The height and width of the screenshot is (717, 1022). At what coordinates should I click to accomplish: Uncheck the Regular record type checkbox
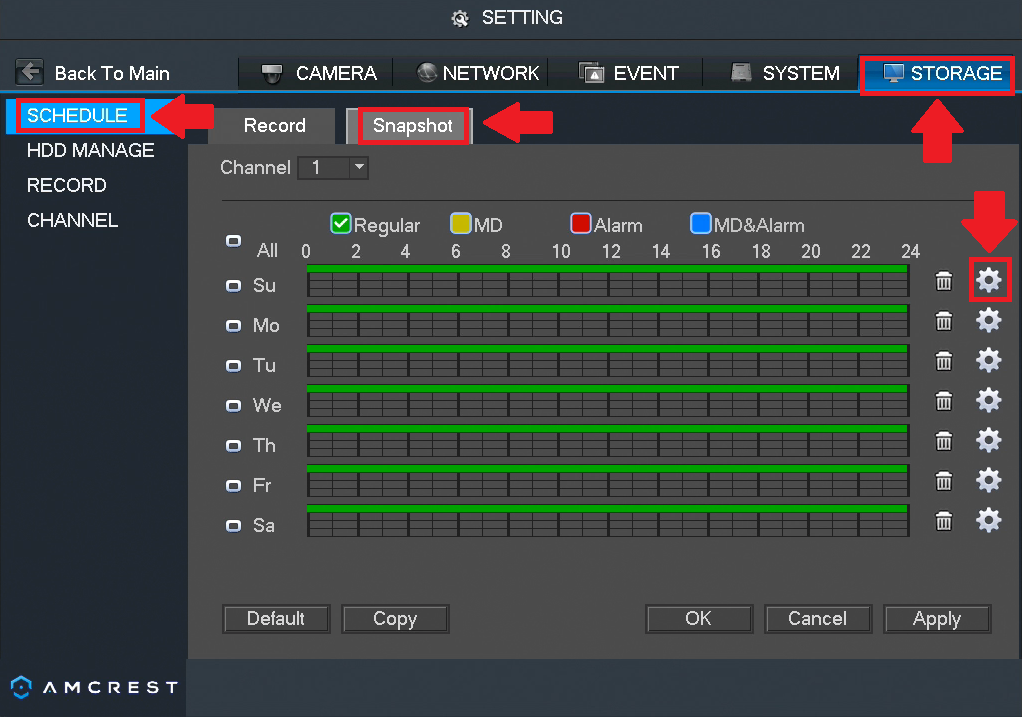tap(341, 224)
